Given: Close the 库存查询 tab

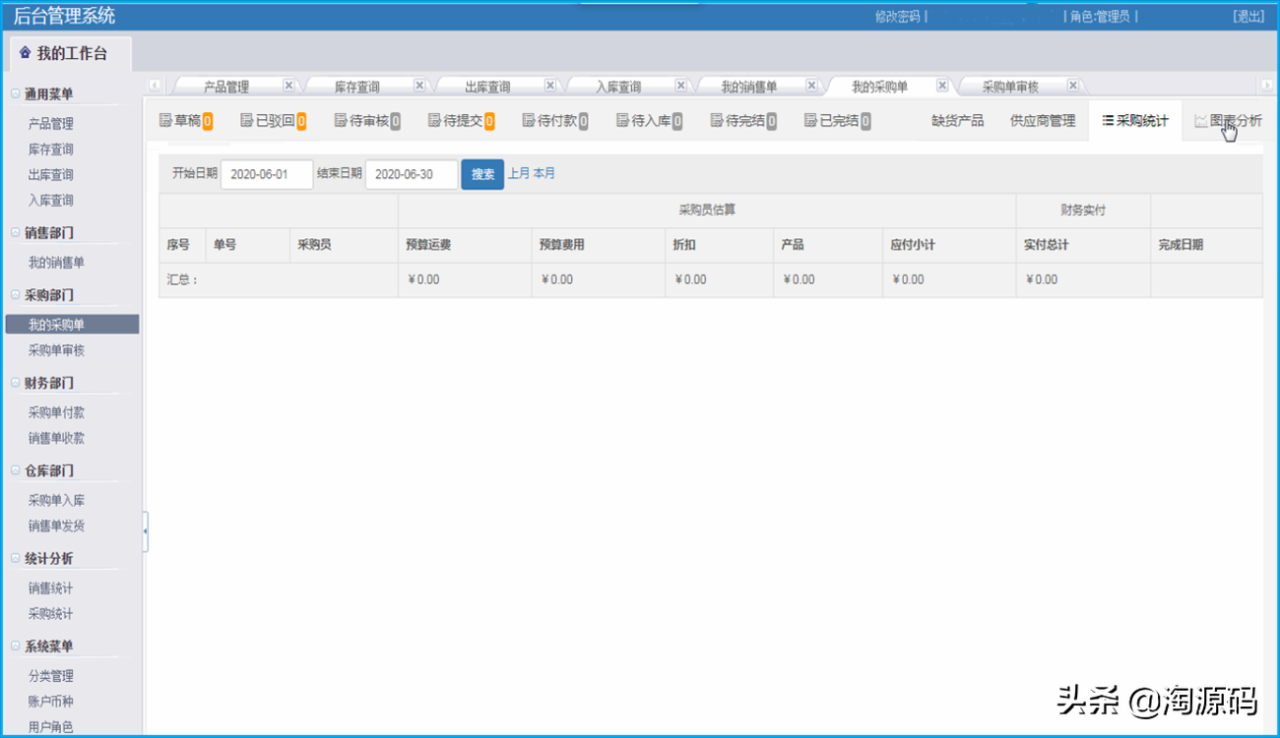Looking at the screenshot, I should 419,86.
